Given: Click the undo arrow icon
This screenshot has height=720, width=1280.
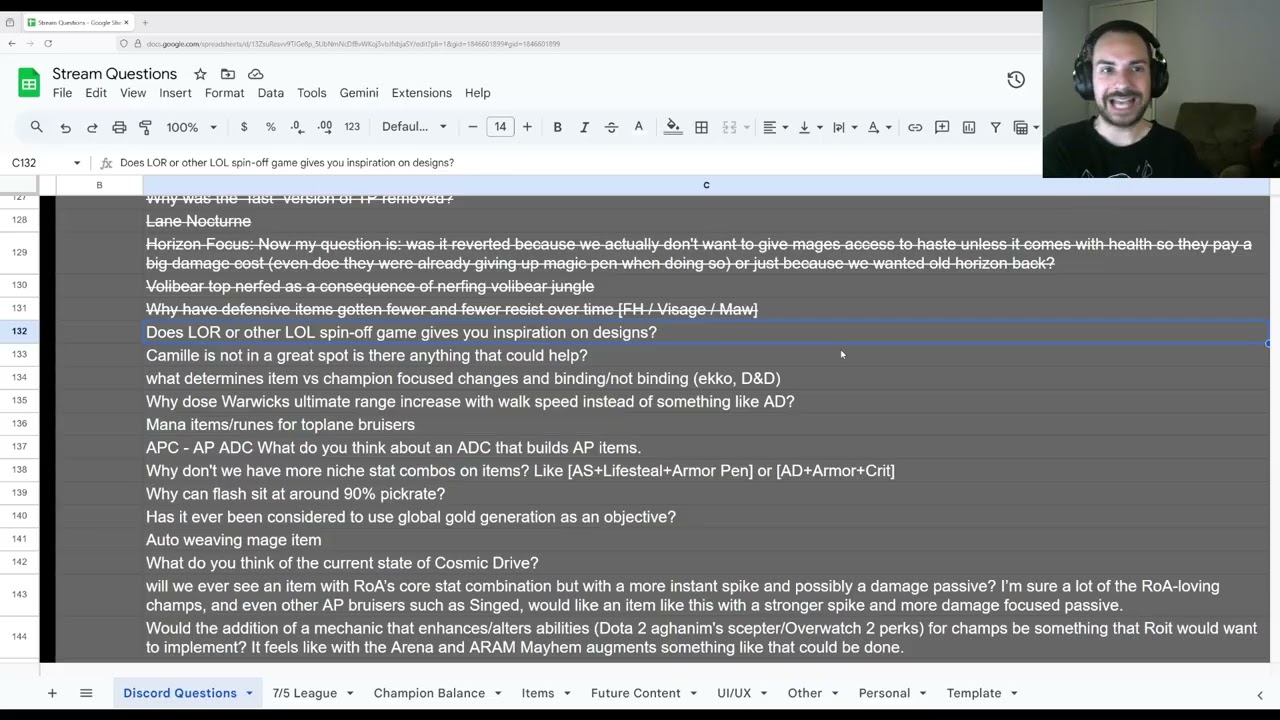Looking at the screenshot, I should point(65,127).
